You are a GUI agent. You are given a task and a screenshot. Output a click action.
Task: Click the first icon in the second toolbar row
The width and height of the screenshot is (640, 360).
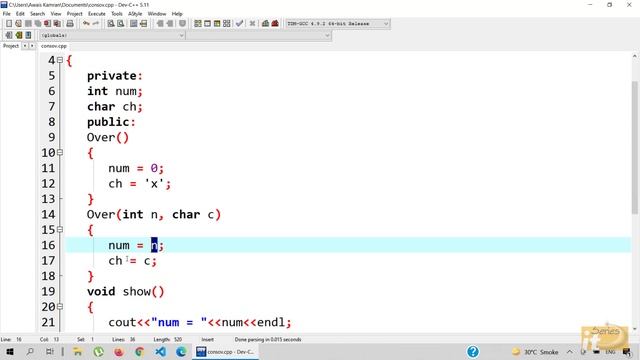coord(9,36)
